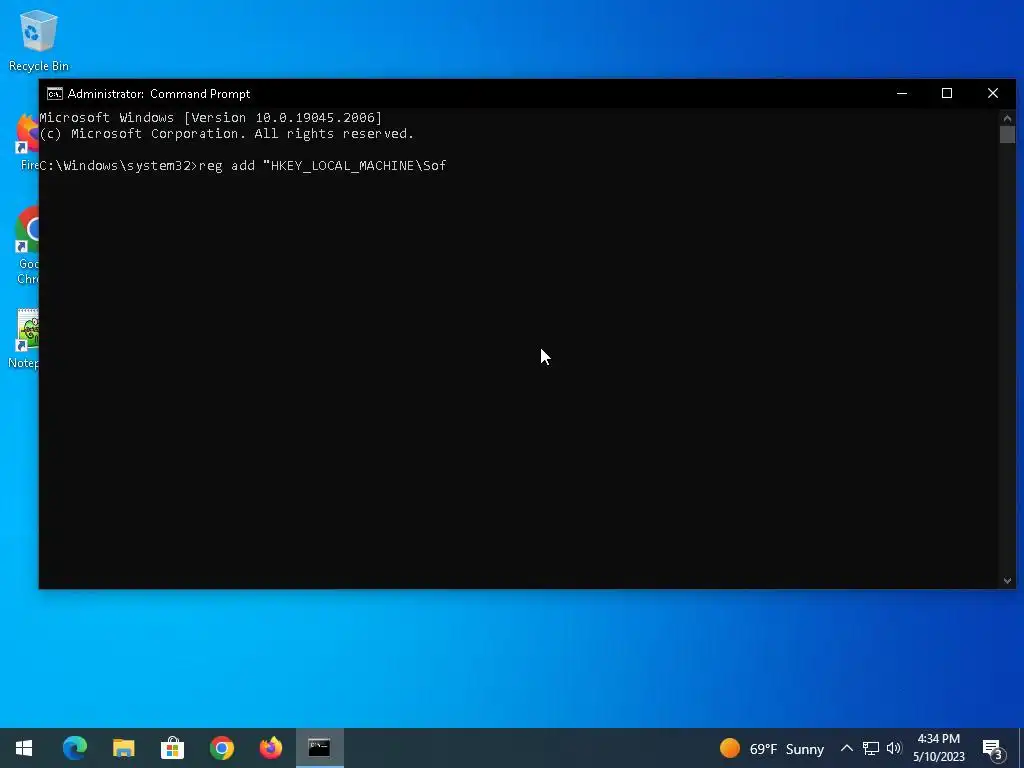This screenshot has height=768, width=1024.
Task: Open Microsoft Store from the taskbar
Action: pos(172,748)
